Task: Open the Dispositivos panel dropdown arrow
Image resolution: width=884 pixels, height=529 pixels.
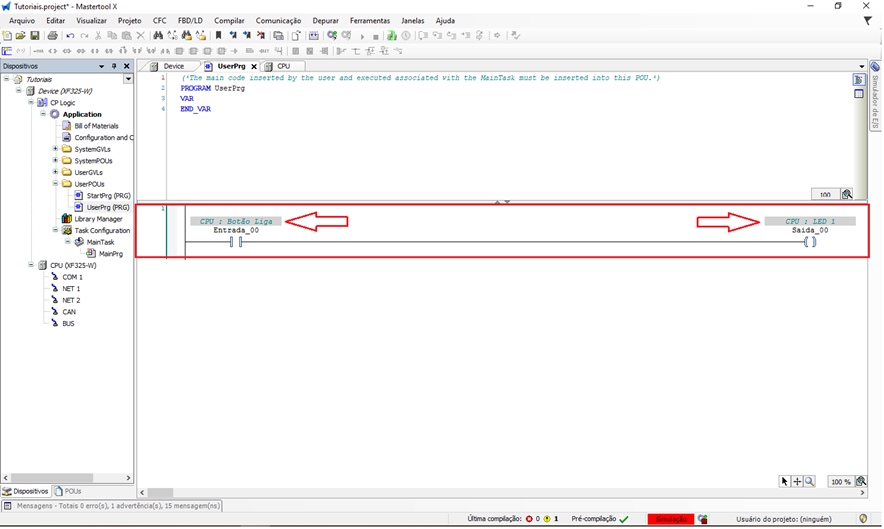Action: [x=102, y=66]
